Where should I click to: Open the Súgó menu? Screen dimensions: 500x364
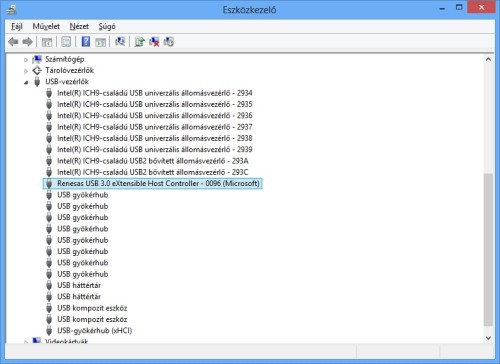click(107, 26)
